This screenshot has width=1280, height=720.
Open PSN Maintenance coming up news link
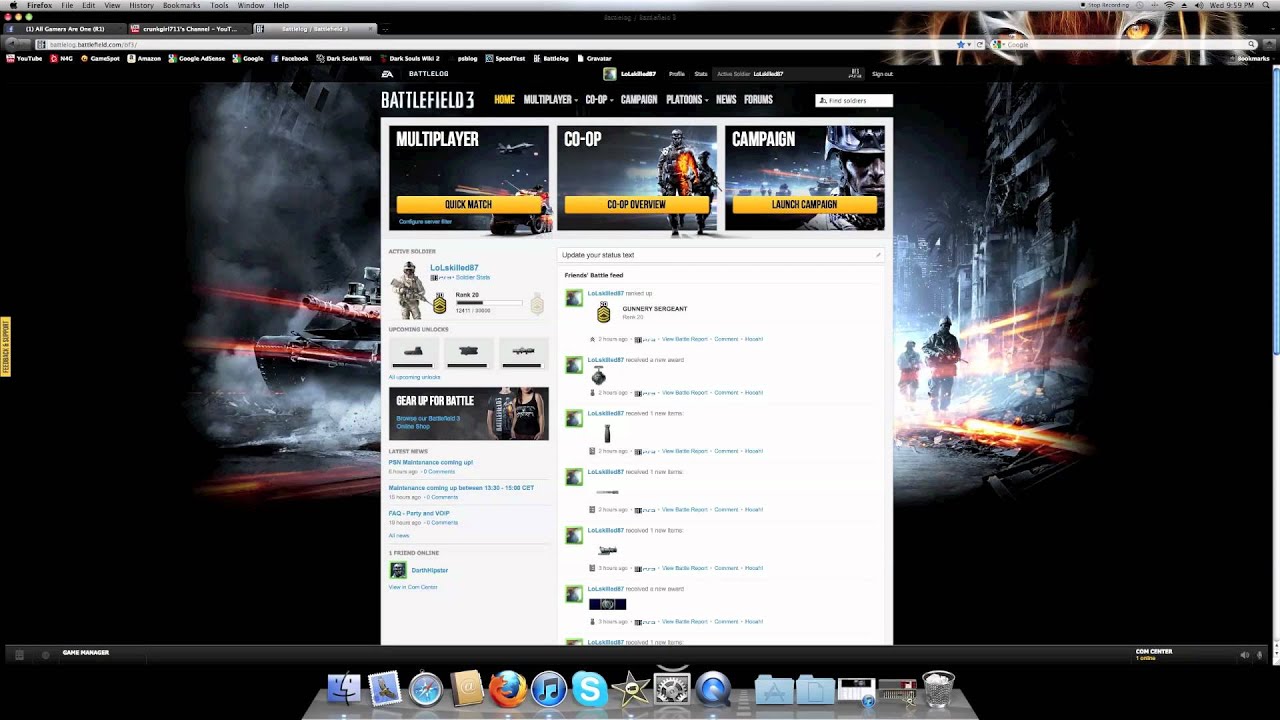[431, 462]
